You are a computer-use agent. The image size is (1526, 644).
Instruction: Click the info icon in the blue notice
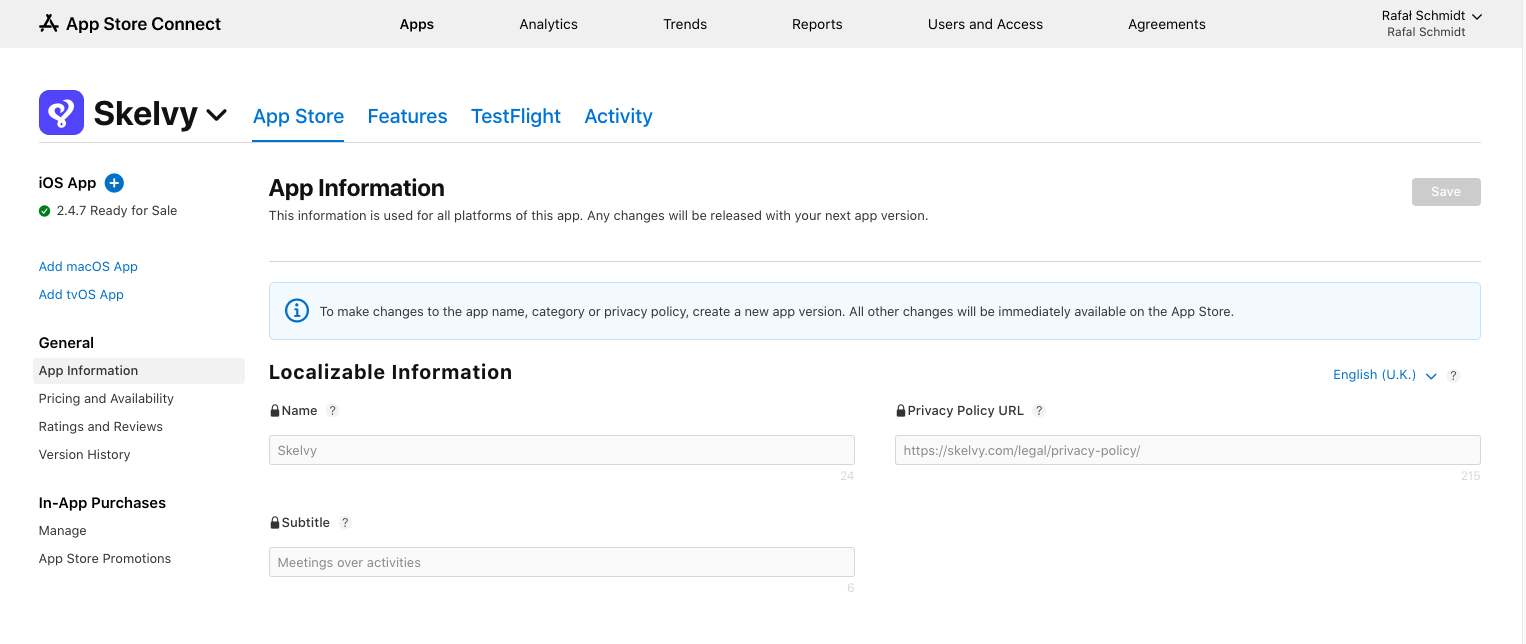297,311
